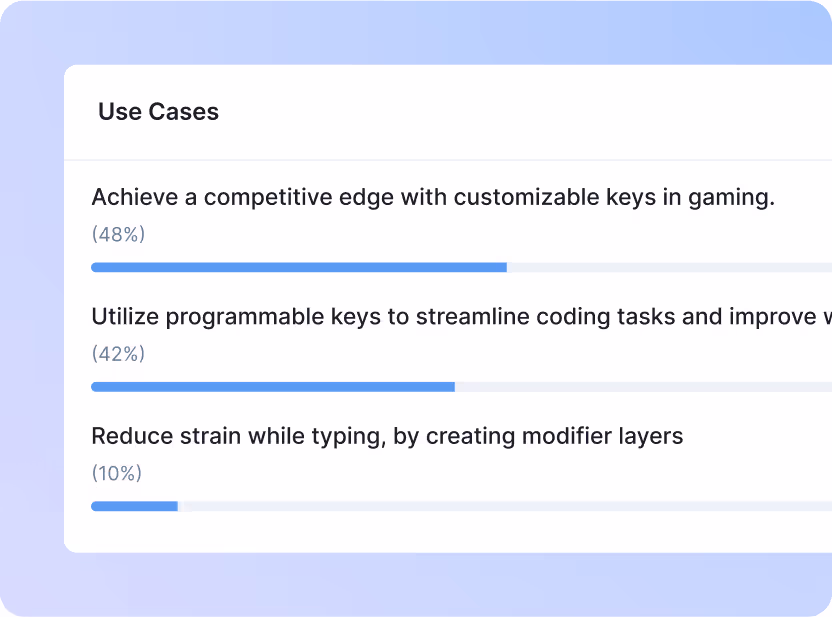832x617 pixels.
Task: Click the Use Cases panel header
Action: 158,111
